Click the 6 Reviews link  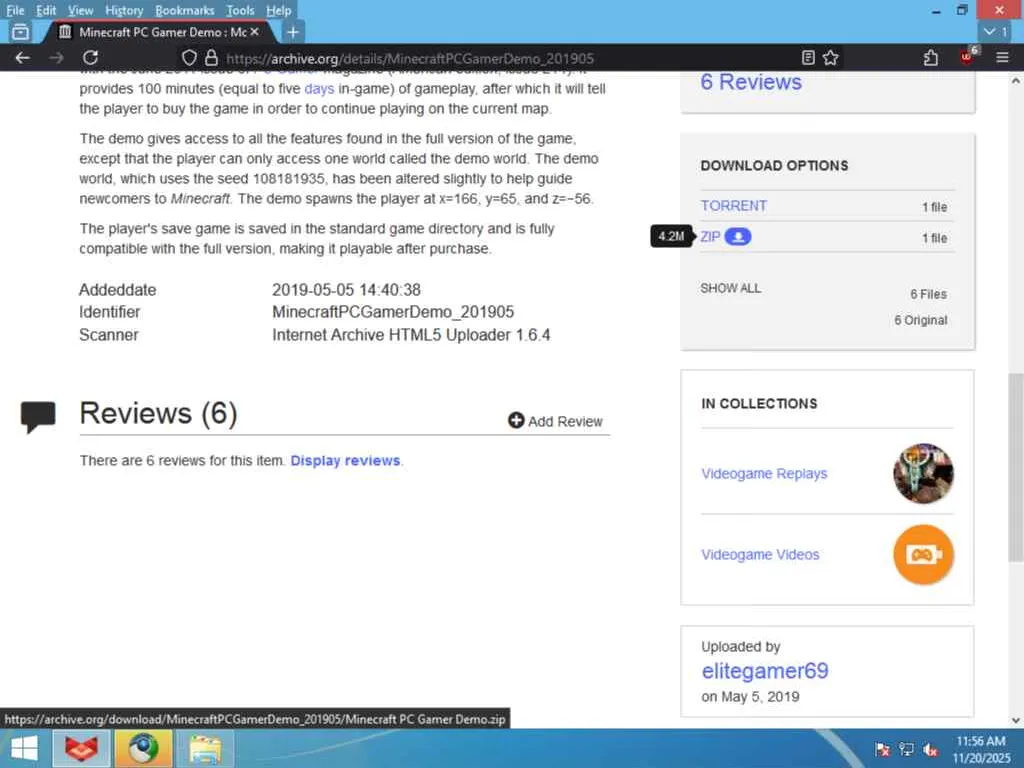click(x=751, y=82)
